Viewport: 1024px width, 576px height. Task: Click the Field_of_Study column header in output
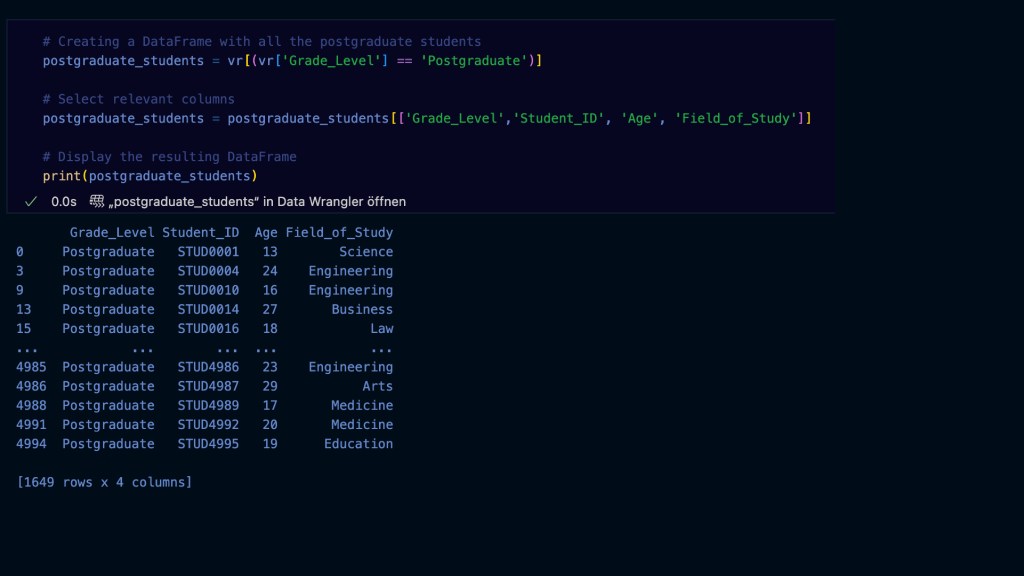[339, 233]
